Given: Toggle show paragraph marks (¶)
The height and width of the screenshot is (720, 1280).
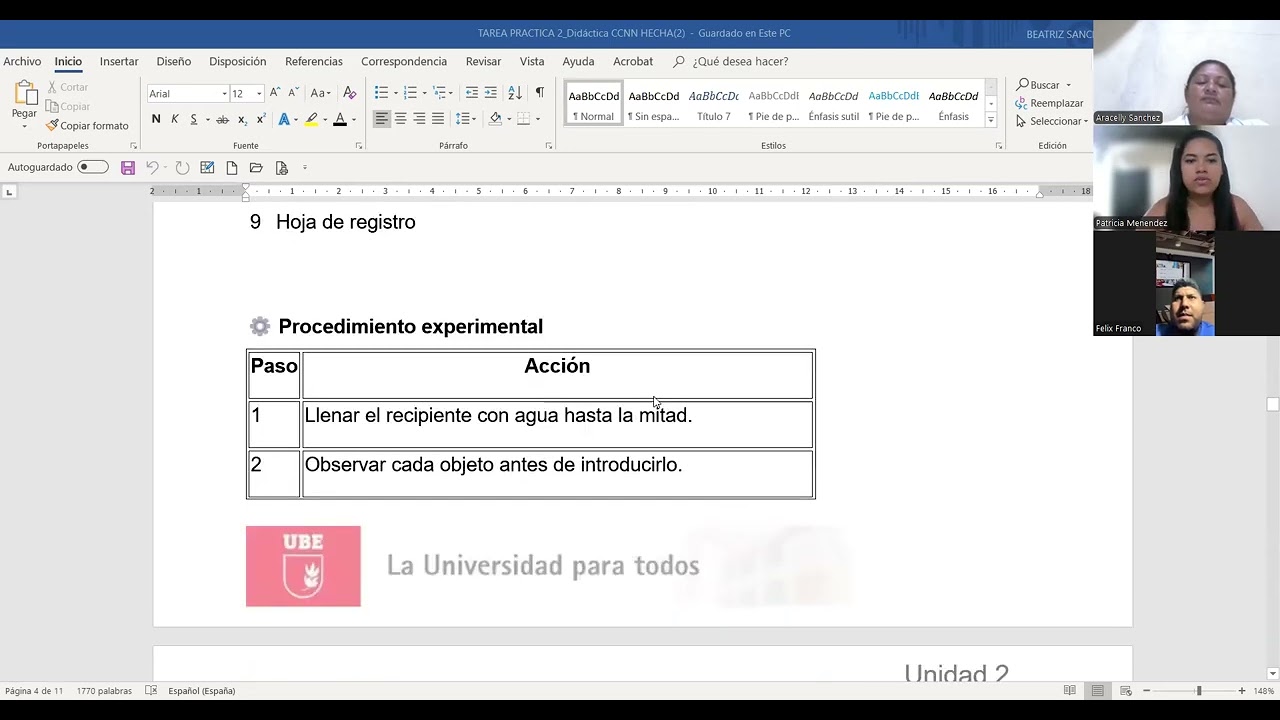Looking at the screenshot, I should [539, 93].
